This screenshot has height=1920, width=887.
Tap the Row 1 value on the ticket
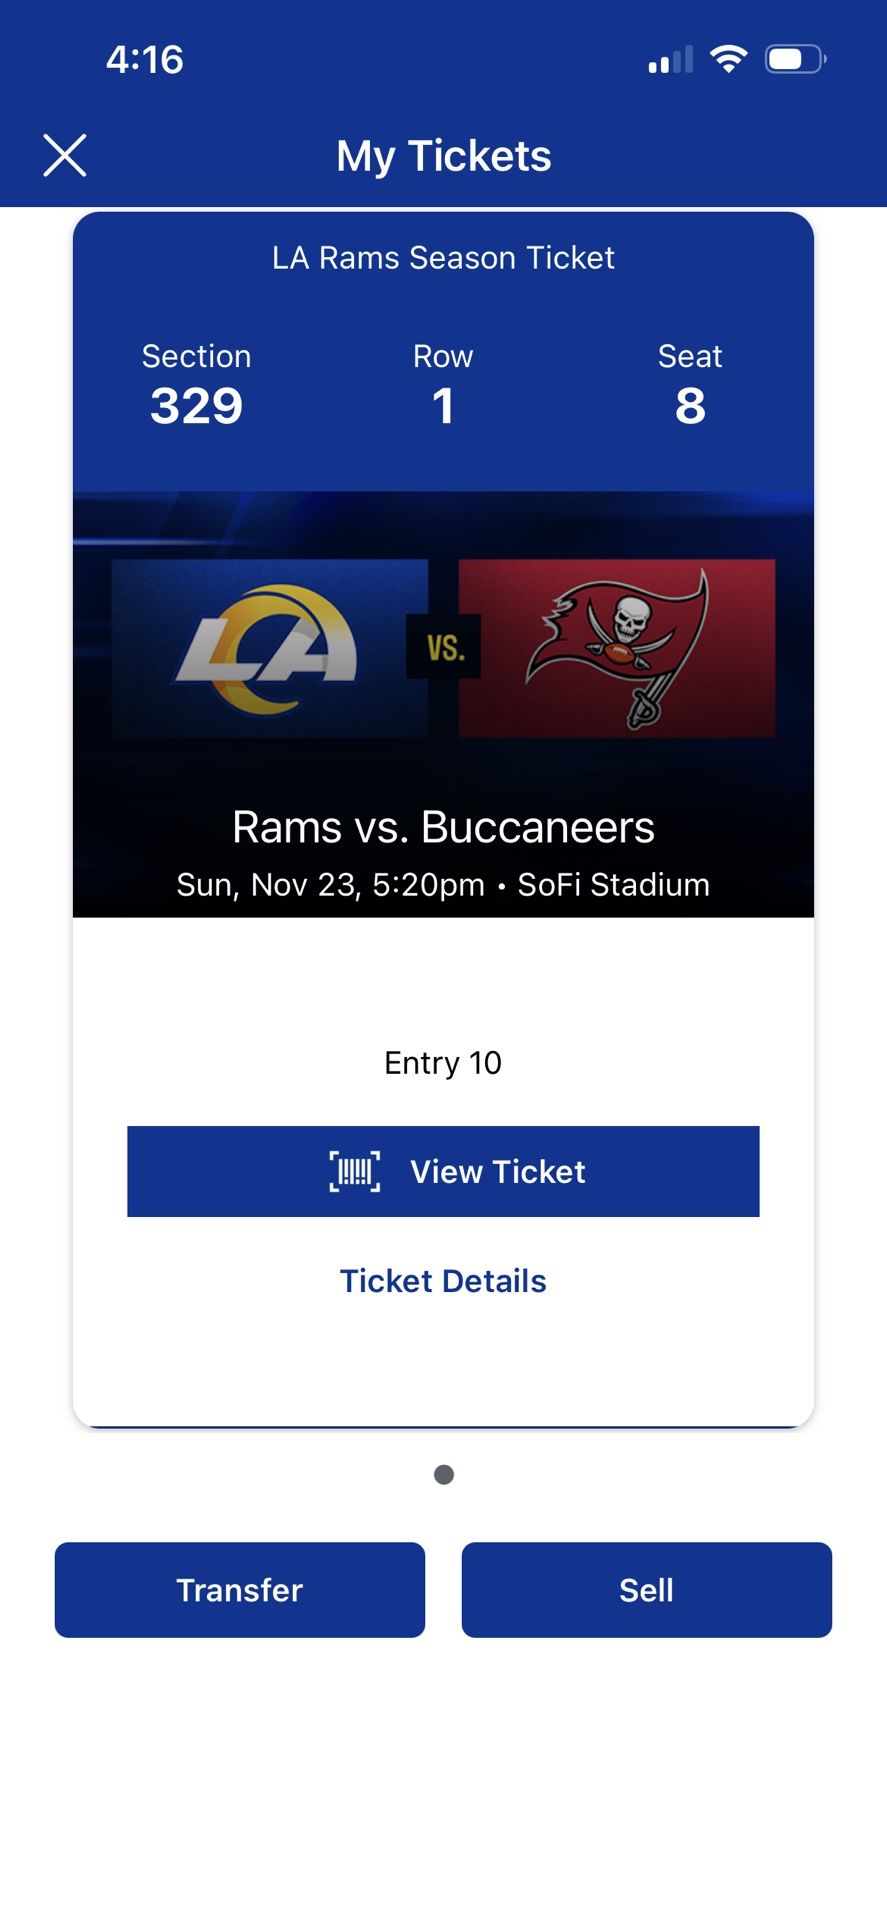pyautogui.click(x=443, y=405)
